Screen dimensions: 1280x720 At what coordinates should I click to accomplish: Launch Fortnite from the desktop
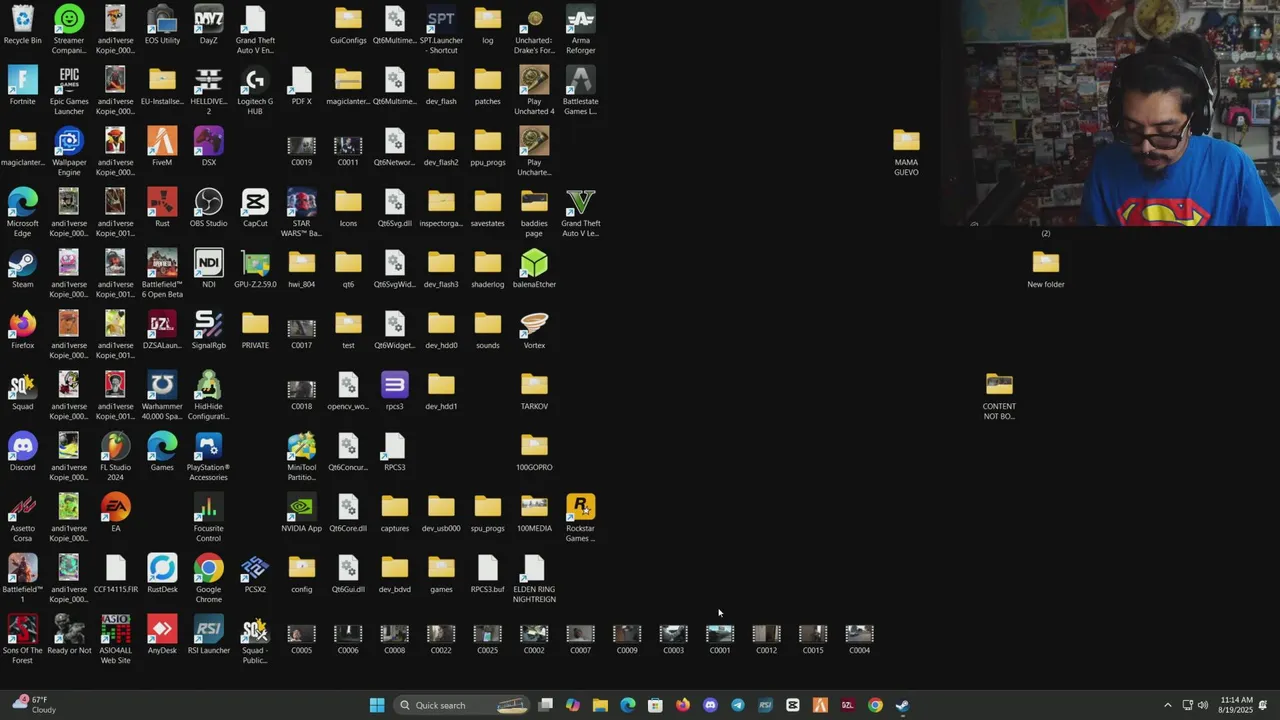pyautogui.click(x=22, y=87)
